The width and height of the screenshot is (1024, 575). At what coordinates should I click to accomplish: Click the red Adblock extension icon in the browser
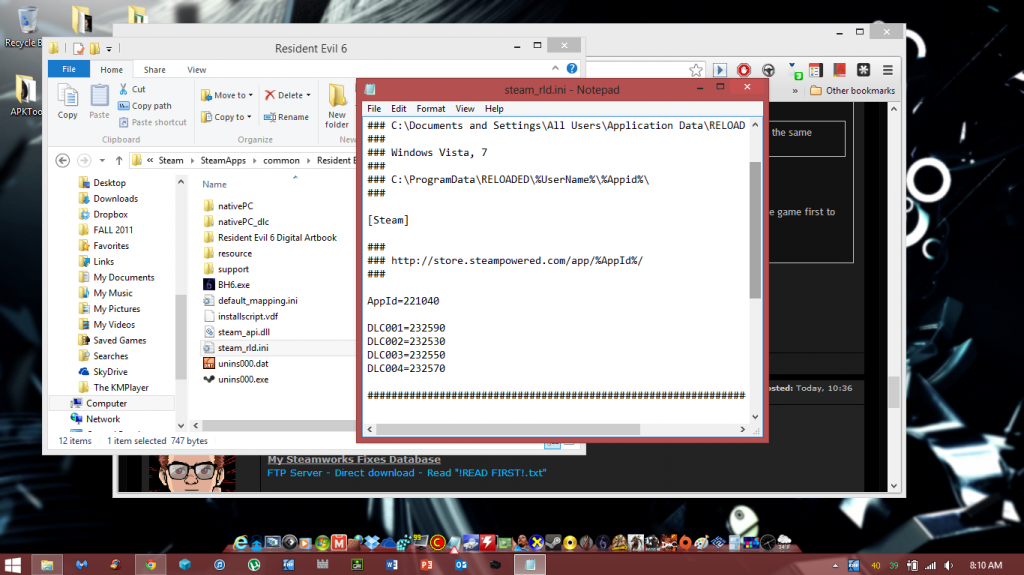[x=744, y=70]
